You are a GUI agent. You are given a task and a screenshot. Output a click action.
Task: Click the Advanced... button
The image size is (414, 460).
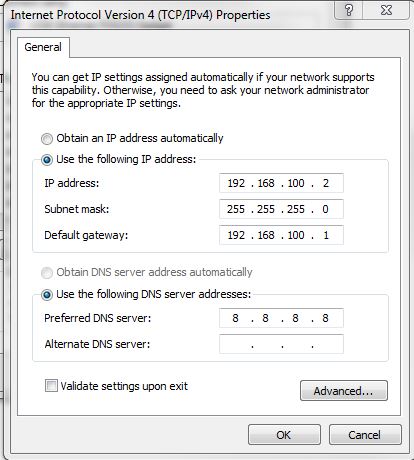click(x=344, y=390)
